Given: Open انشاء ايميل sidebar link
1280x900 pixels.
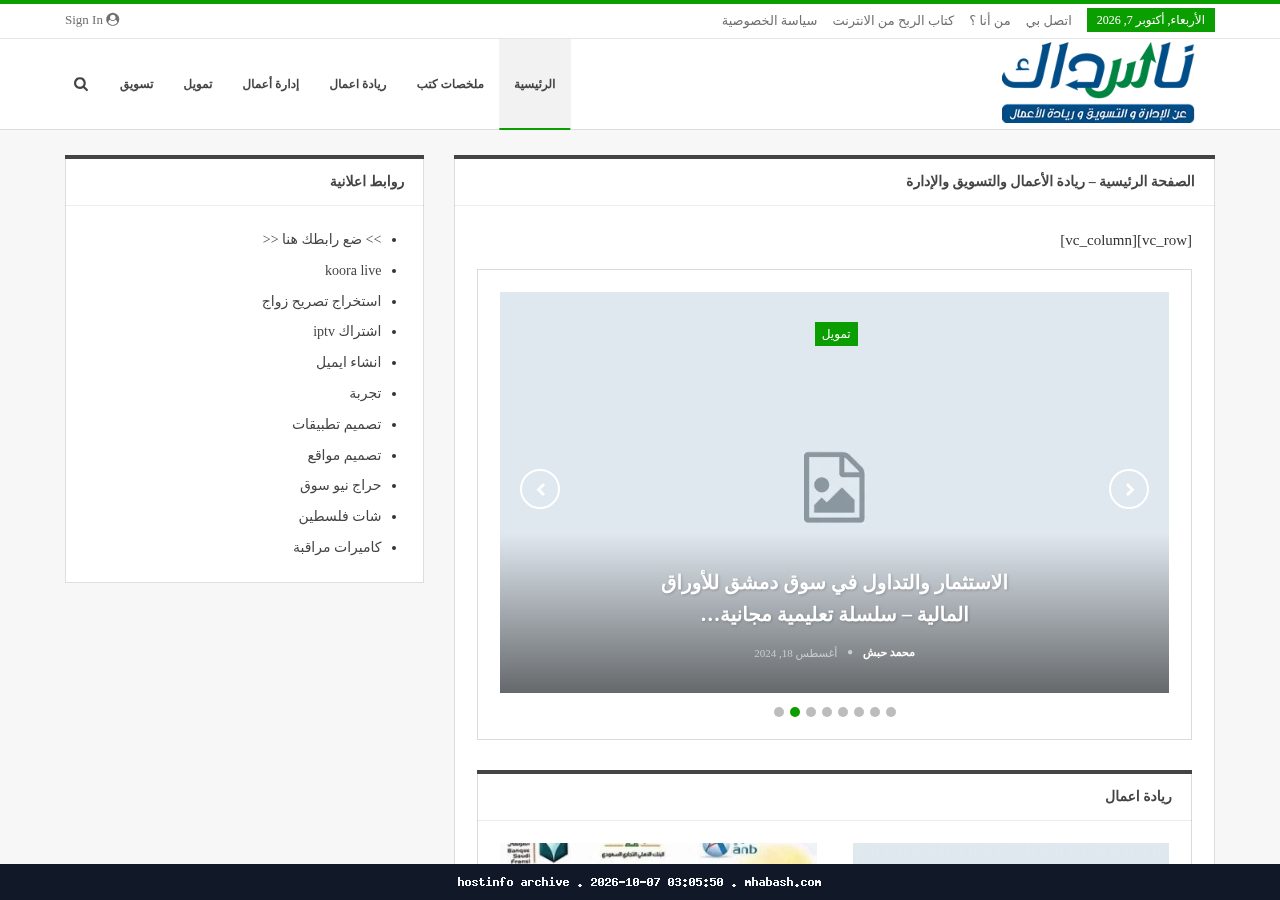Looking at the screenshot, I should pyautogui.click(x=349, y=362).
